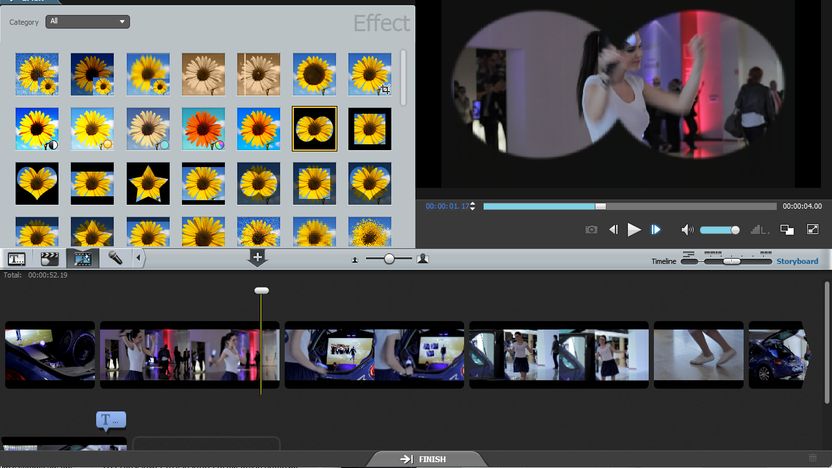Select the orange-red sunflower color effect

tap(203, 129)
